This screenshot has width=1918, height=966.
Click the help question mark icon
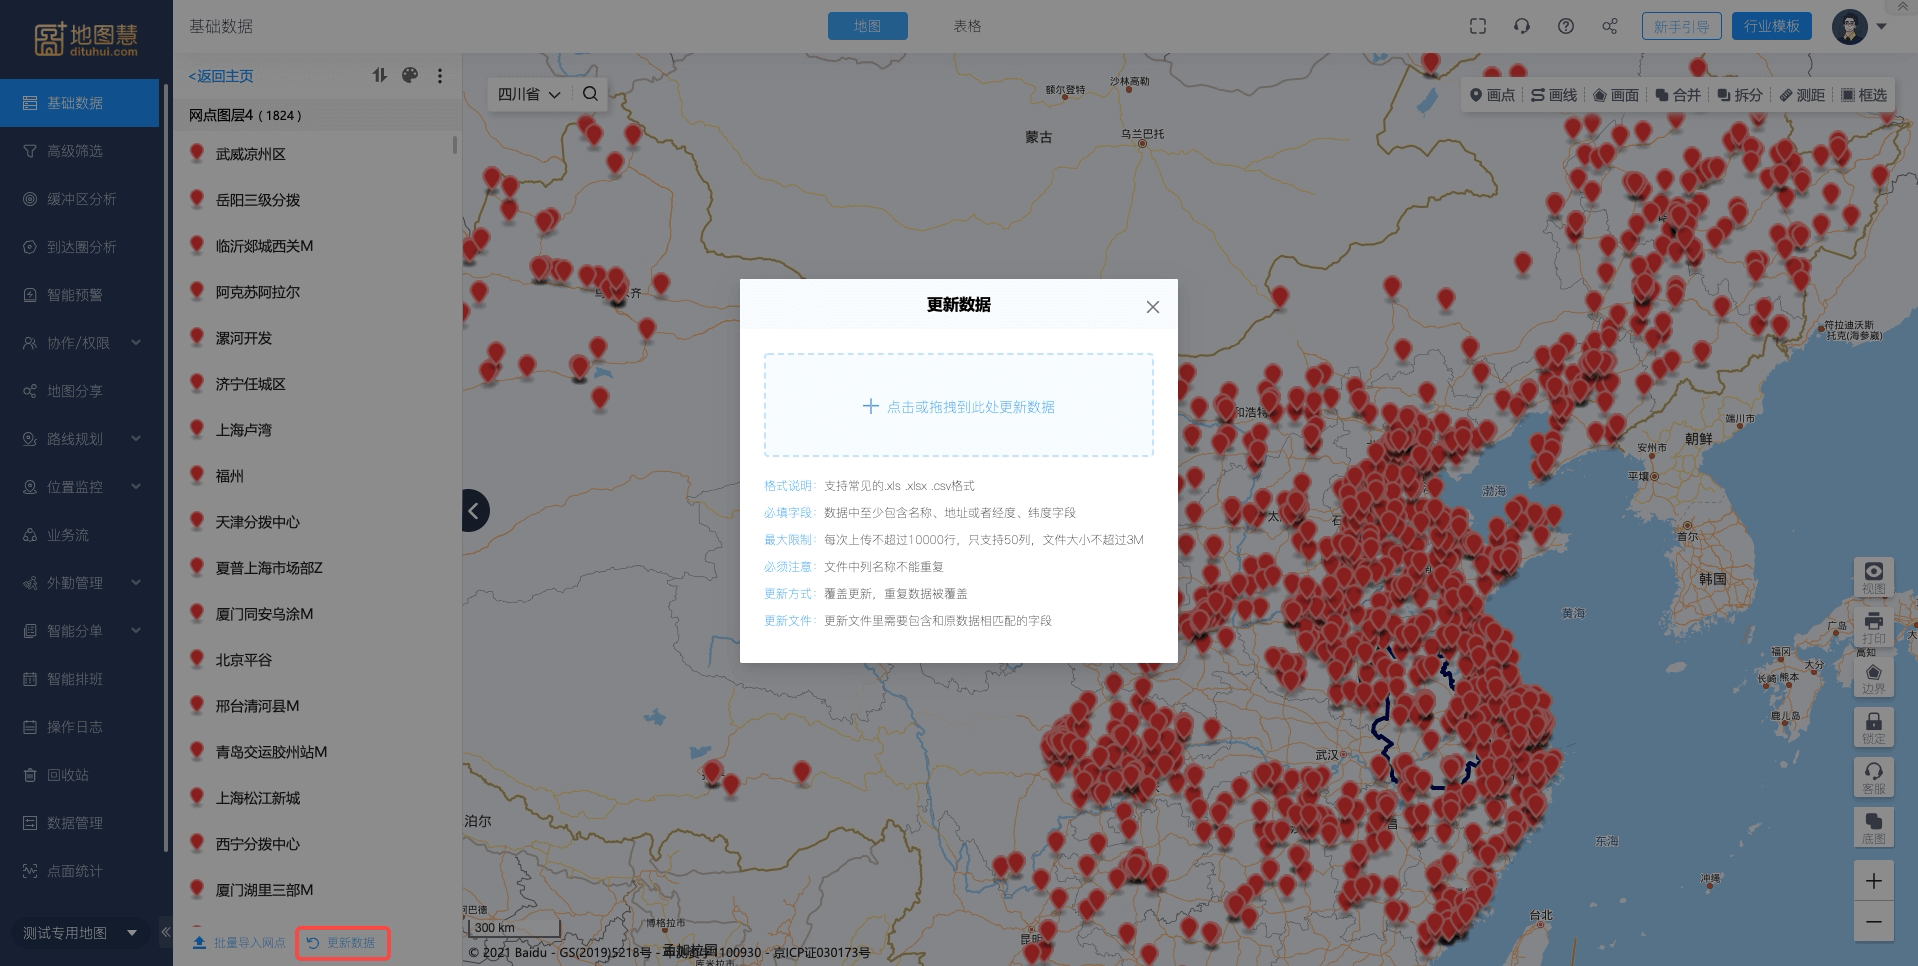pos(1565,26)
